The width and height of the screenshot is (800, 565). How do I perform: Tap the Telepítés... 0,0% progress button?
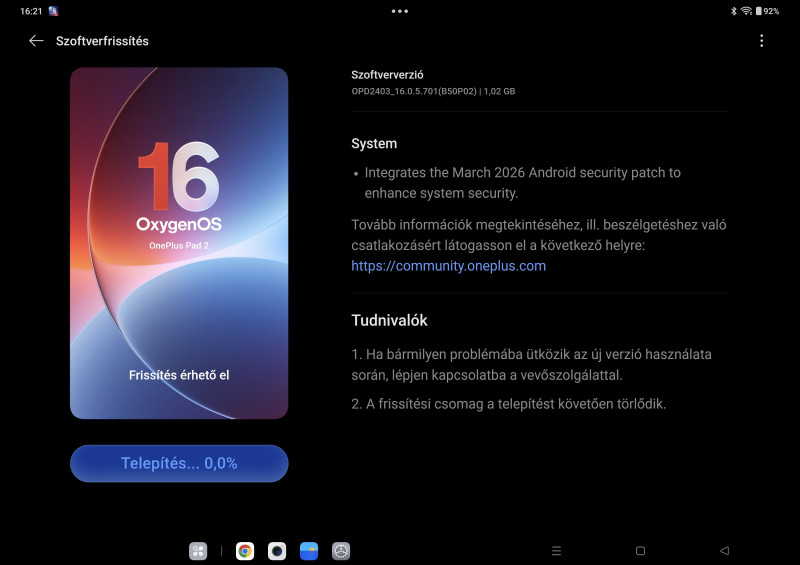(179, 463)
